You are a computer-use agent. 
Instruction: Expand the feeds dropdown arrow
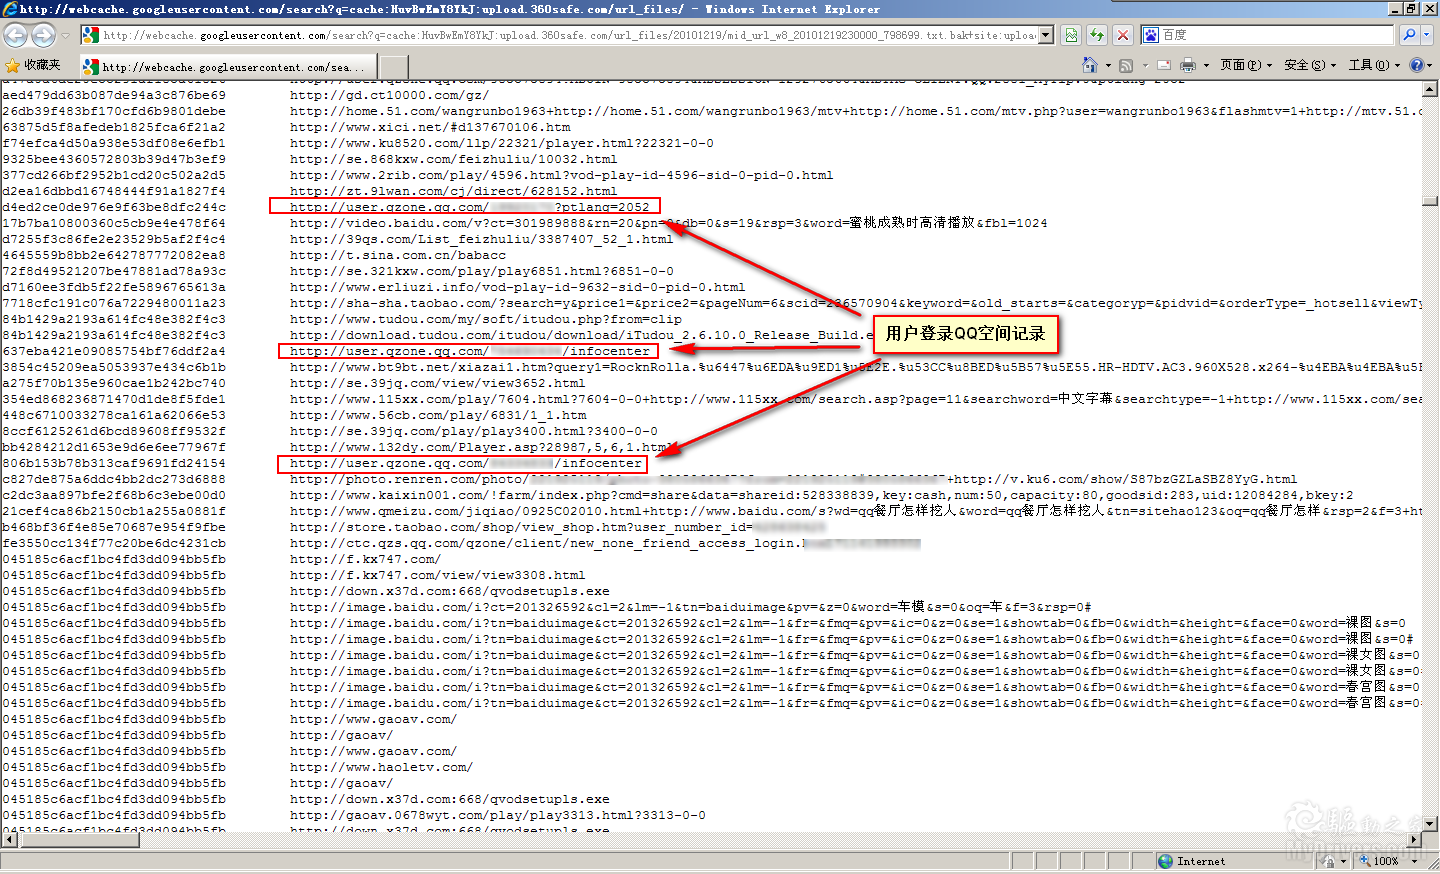tap(1145, 65)
